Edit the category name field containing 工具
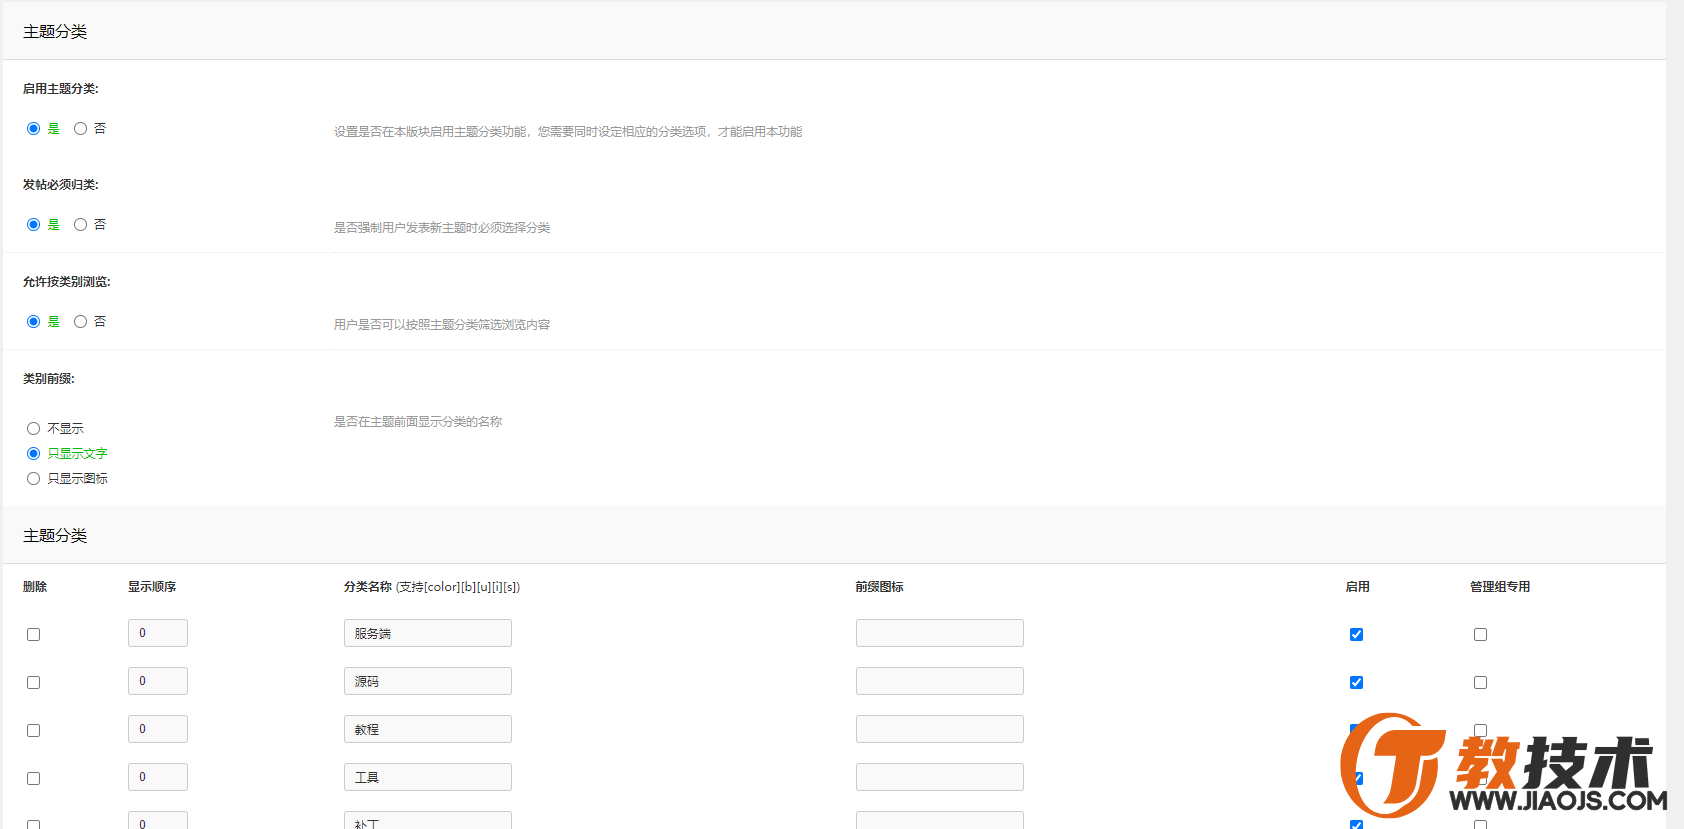Viewport: 1684px width, 829px height. 428,777
